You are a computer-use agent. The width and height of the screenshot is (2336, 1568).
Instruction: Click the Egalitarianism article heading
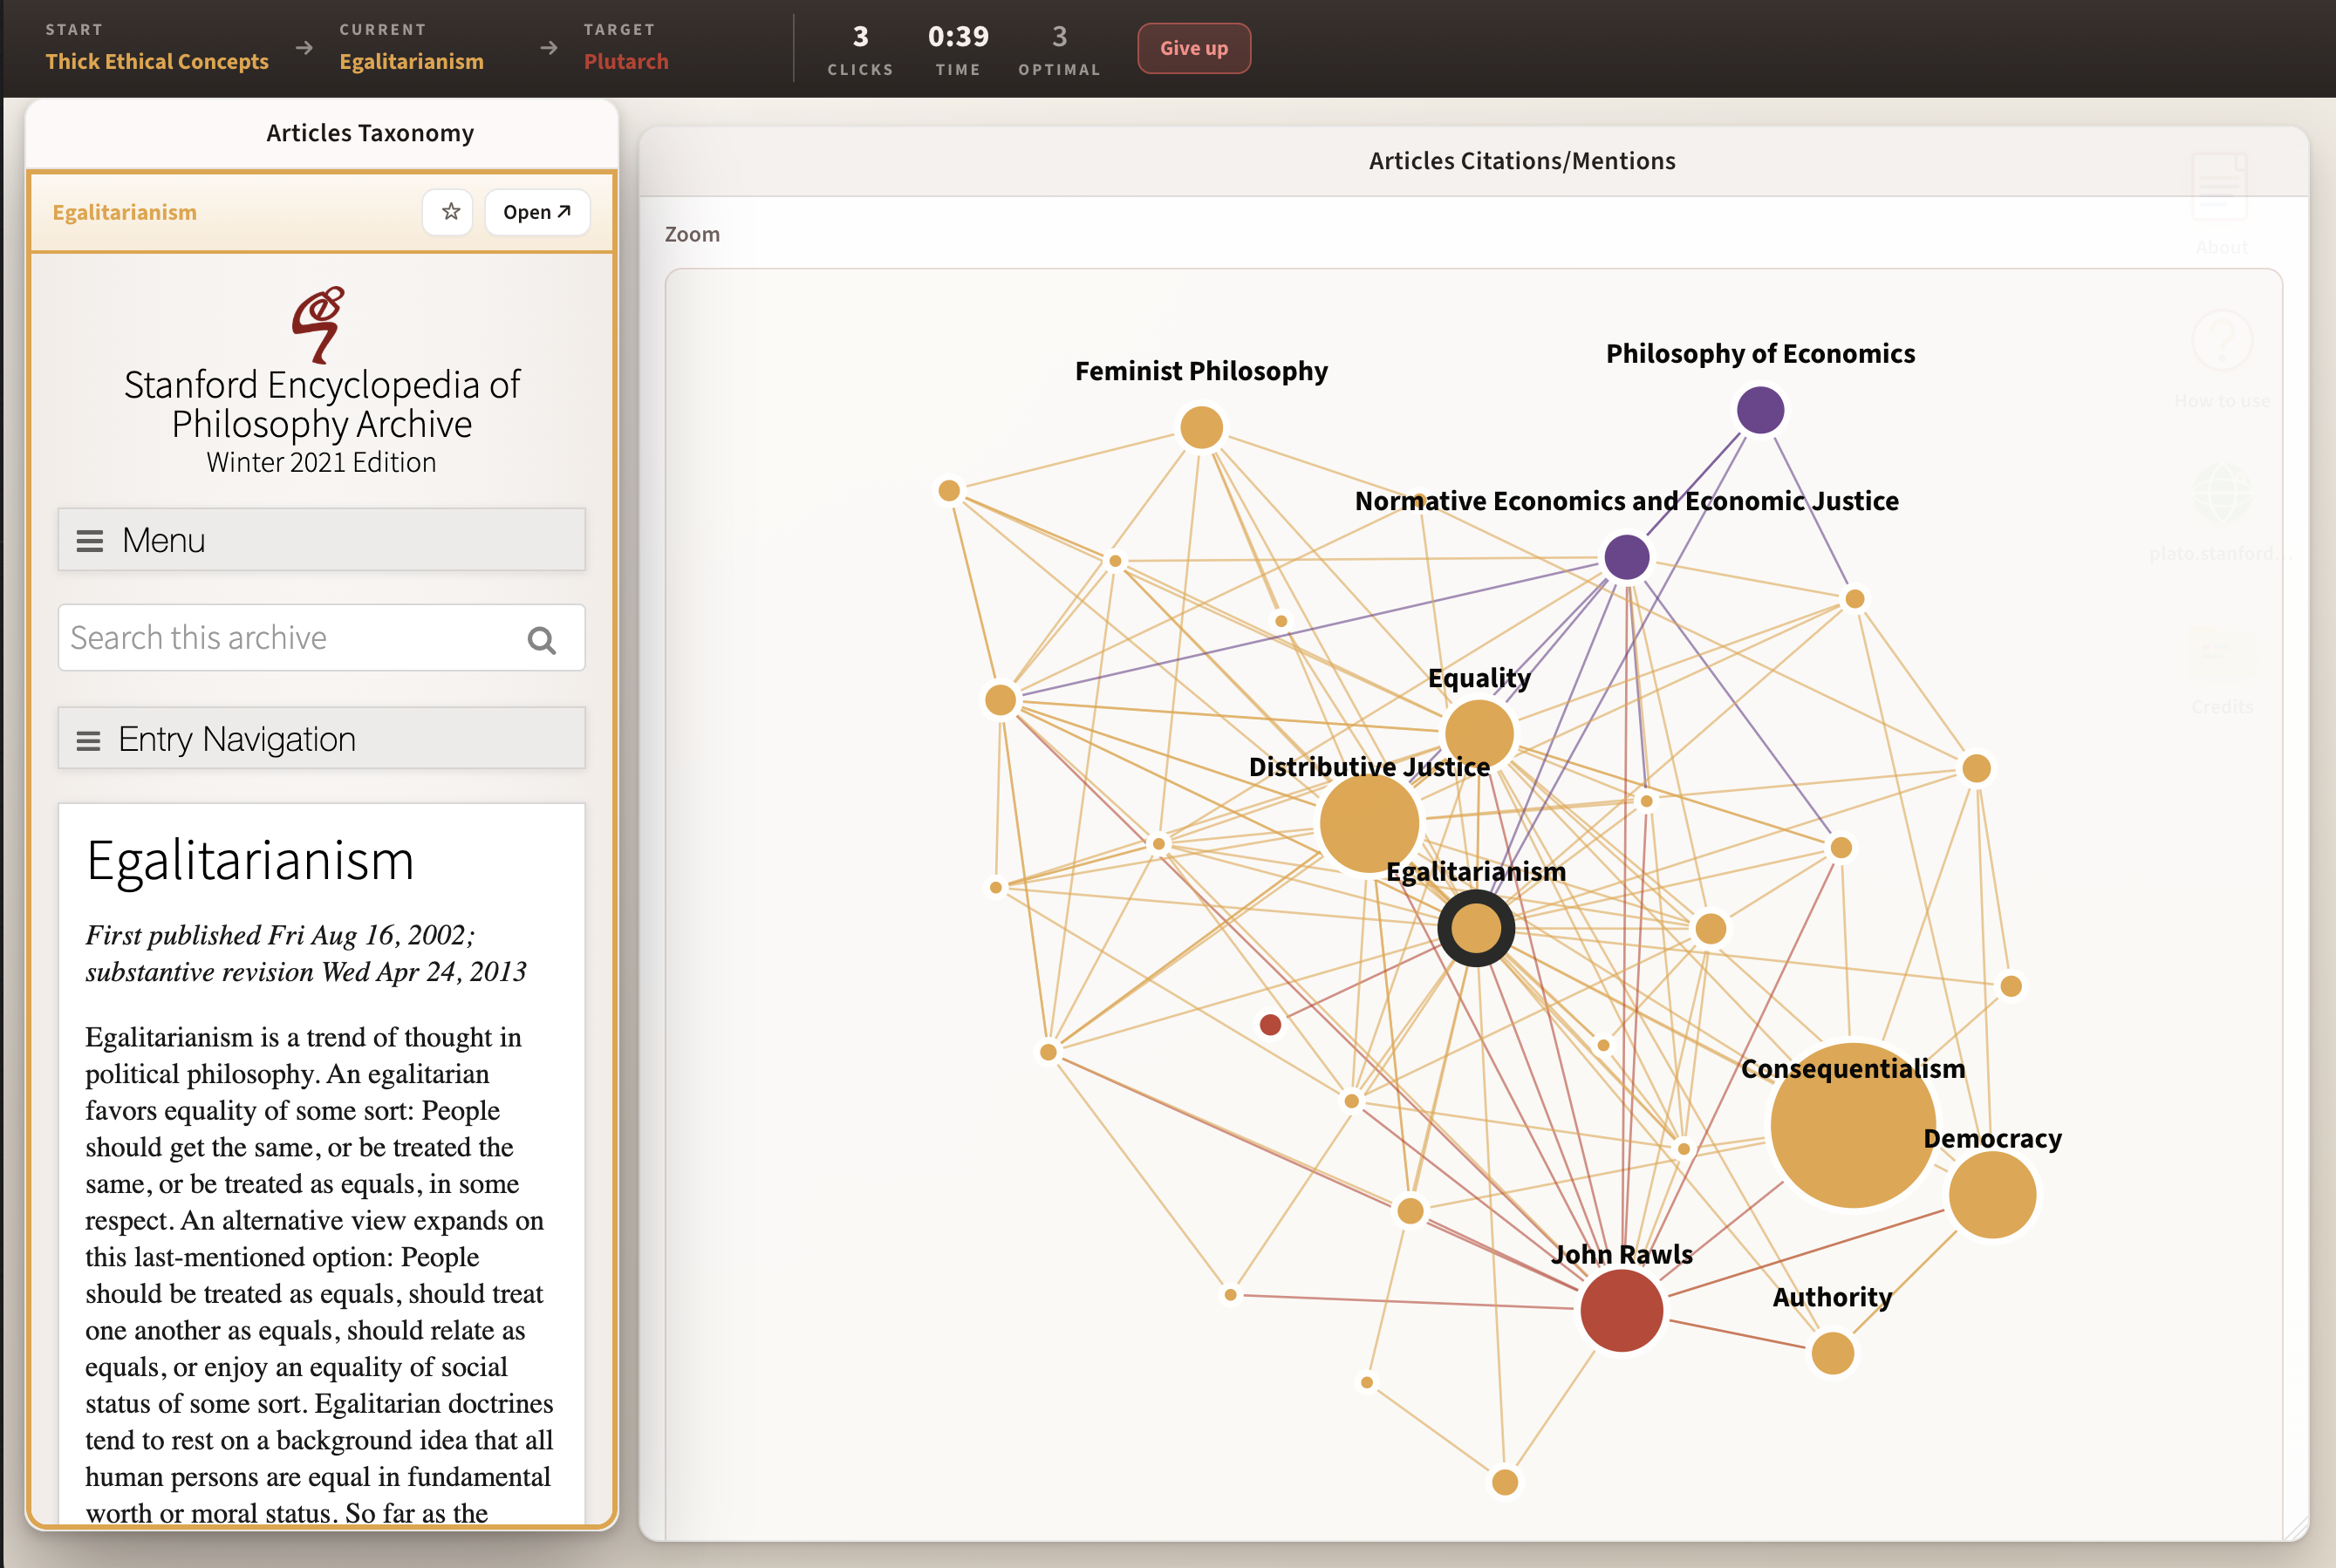(250, 860)
